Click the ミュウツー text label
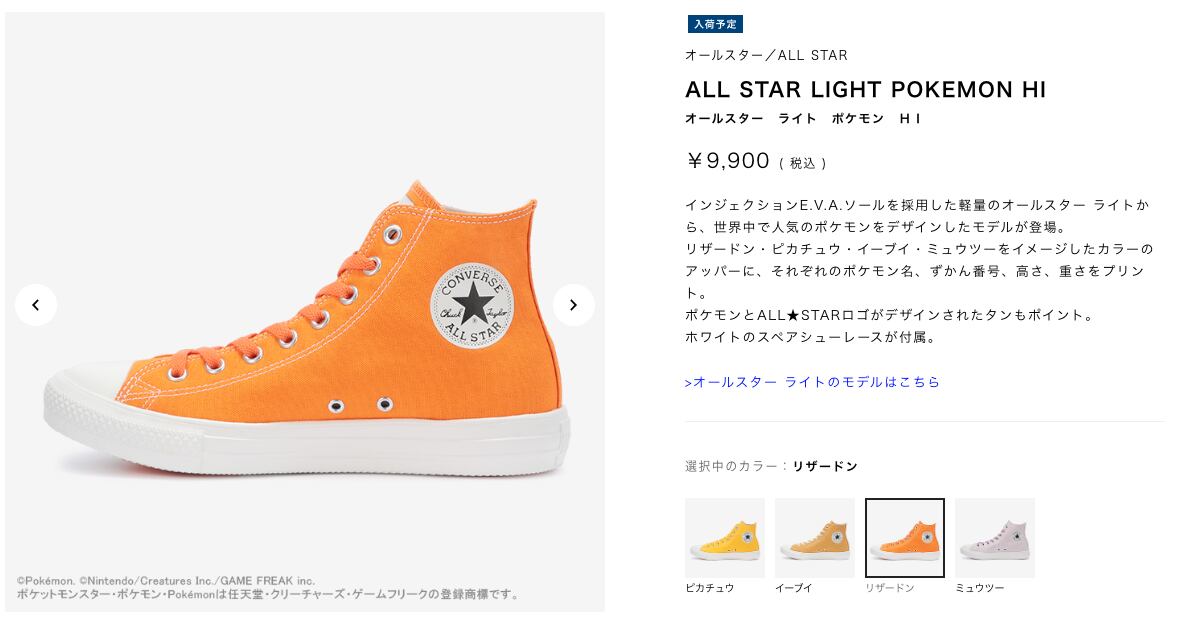Viewport: 1181px width, 621px height. tap(984, 588)
